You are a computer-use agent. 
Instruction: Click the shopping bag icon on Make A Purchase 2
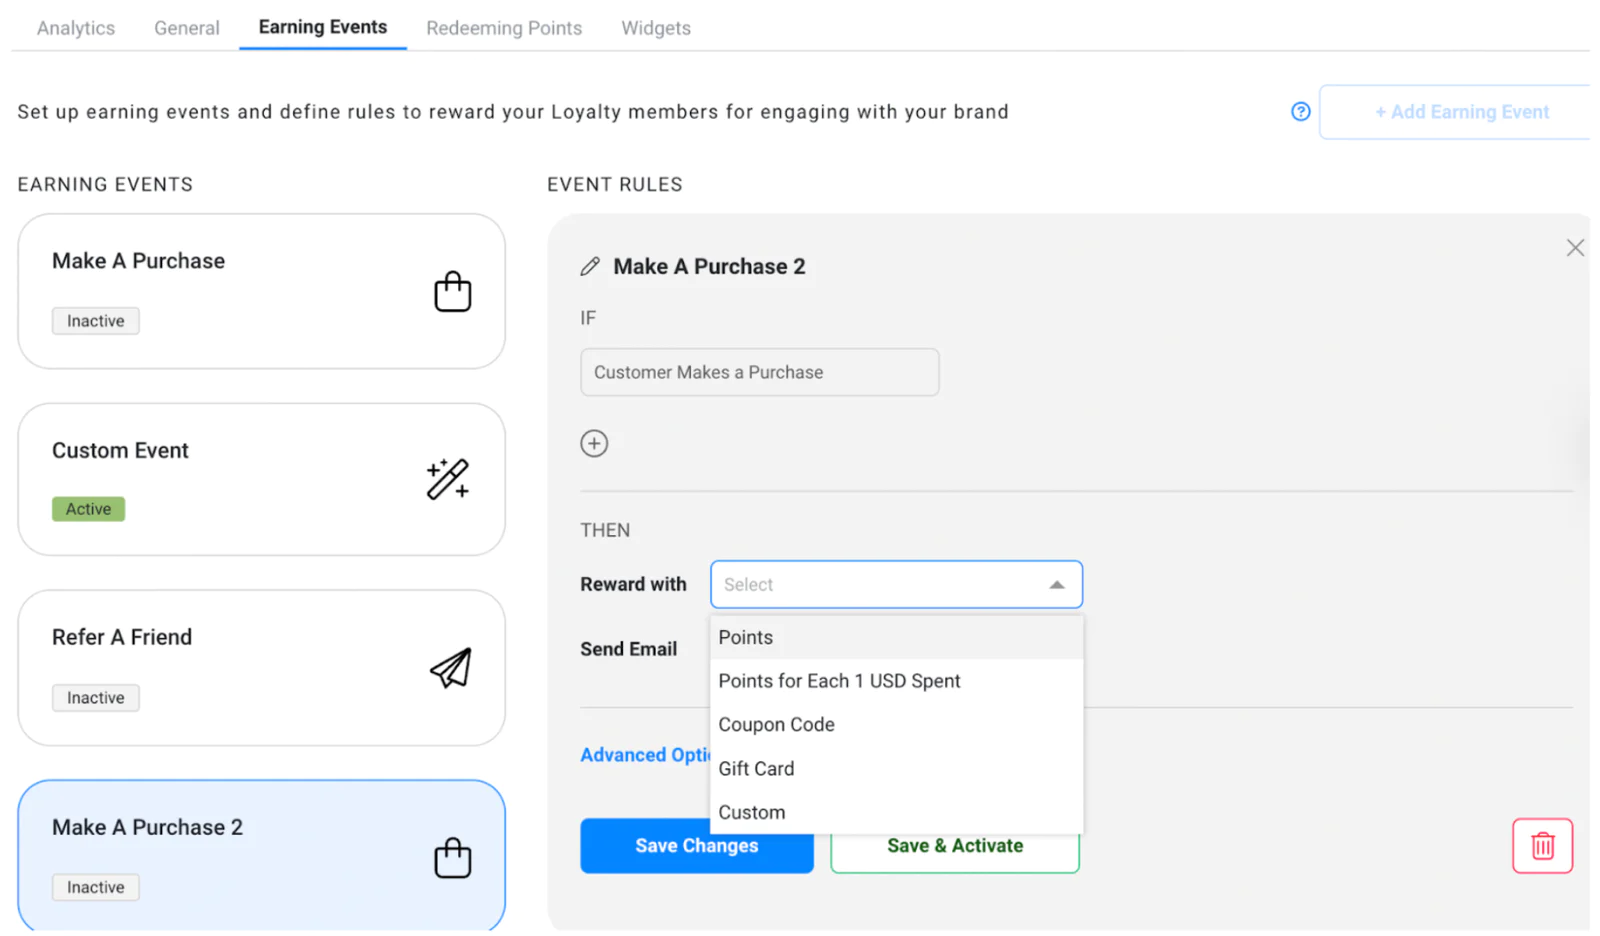coord(452,858)
